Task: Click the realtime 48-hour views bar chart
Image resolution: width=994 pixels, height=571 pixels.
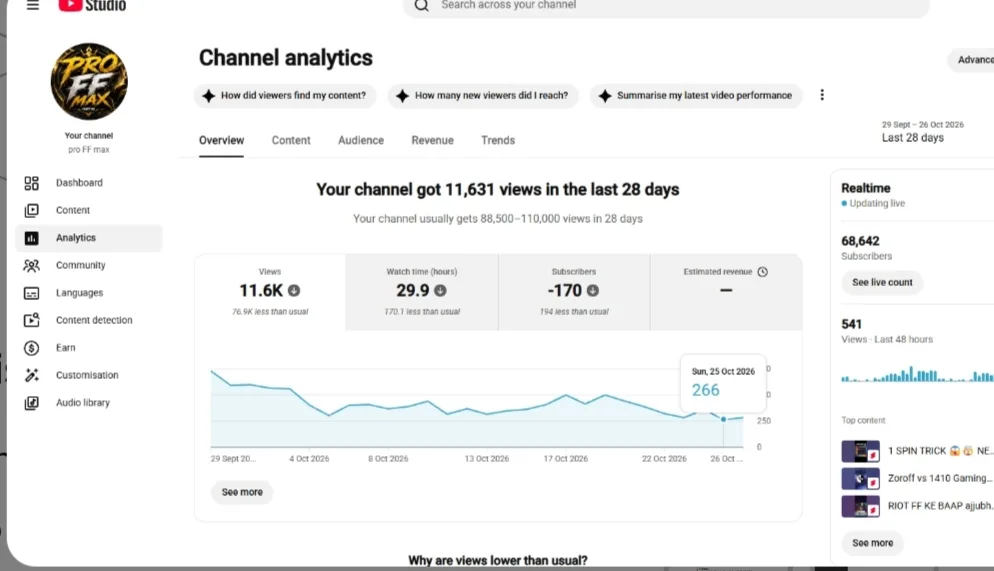Action: pyautogui.click(x=917, y=374)
